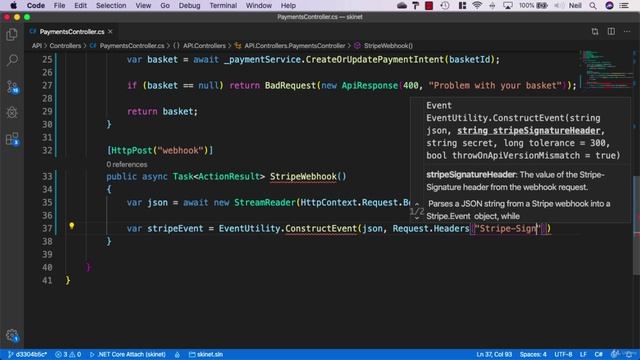
Task: Click the battery status 100%
Action: [x=533, y=6]
